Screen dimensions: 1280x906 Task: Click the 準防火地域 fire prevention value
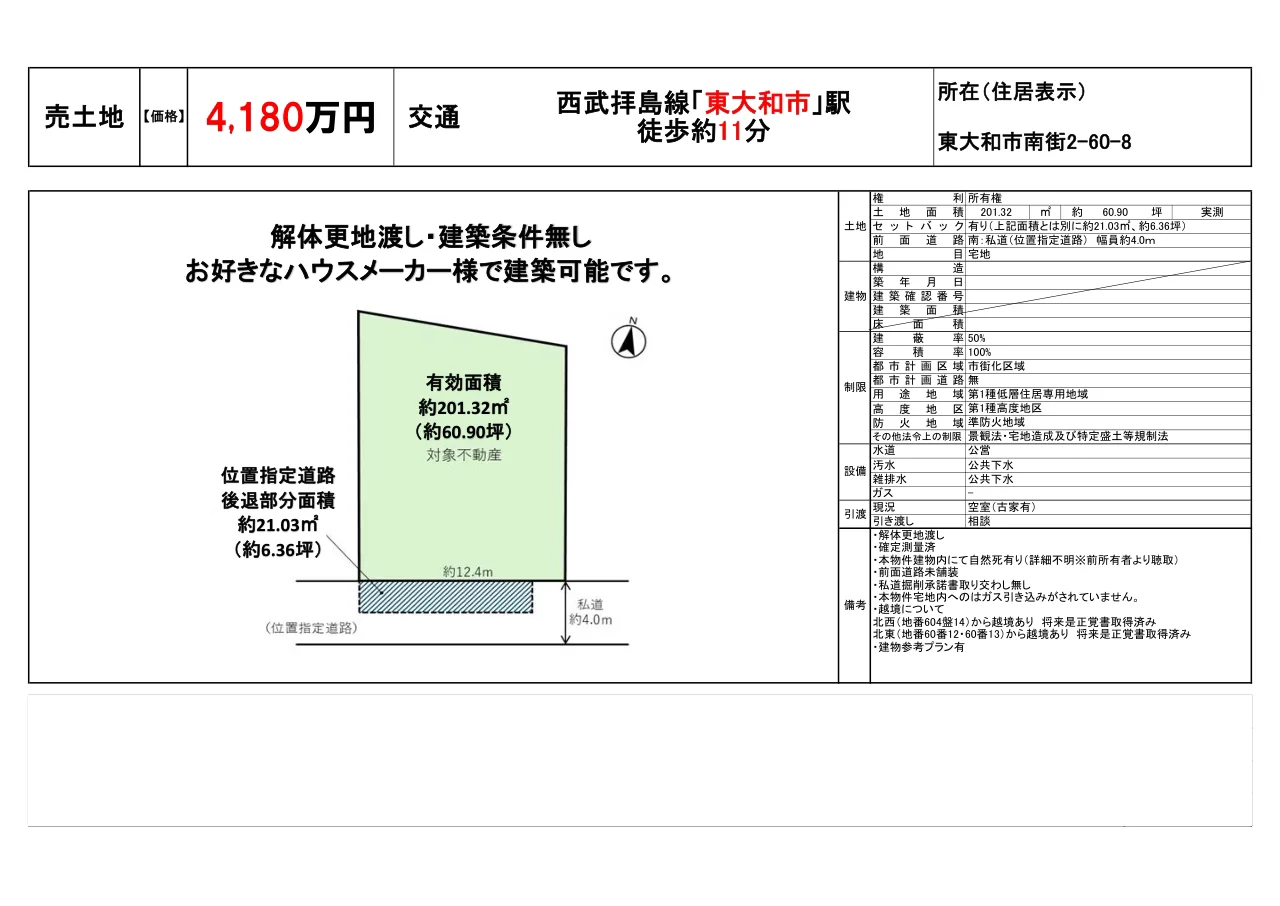[998, 422]
